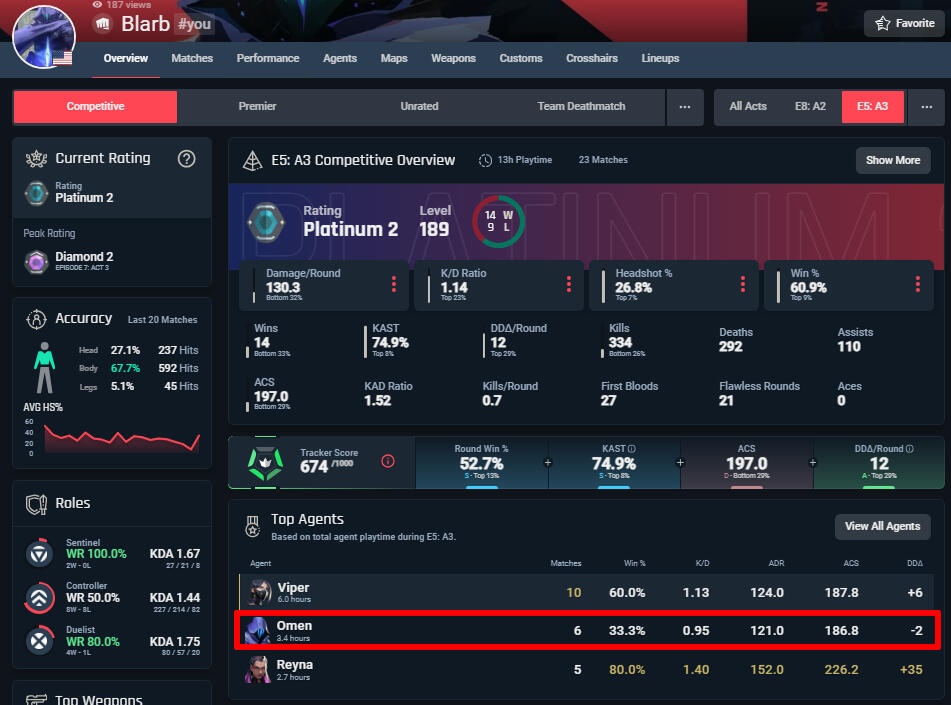This screenshot has height=705, width=951.
Task: Click the View All Agents button
Action: click(882, 526)
